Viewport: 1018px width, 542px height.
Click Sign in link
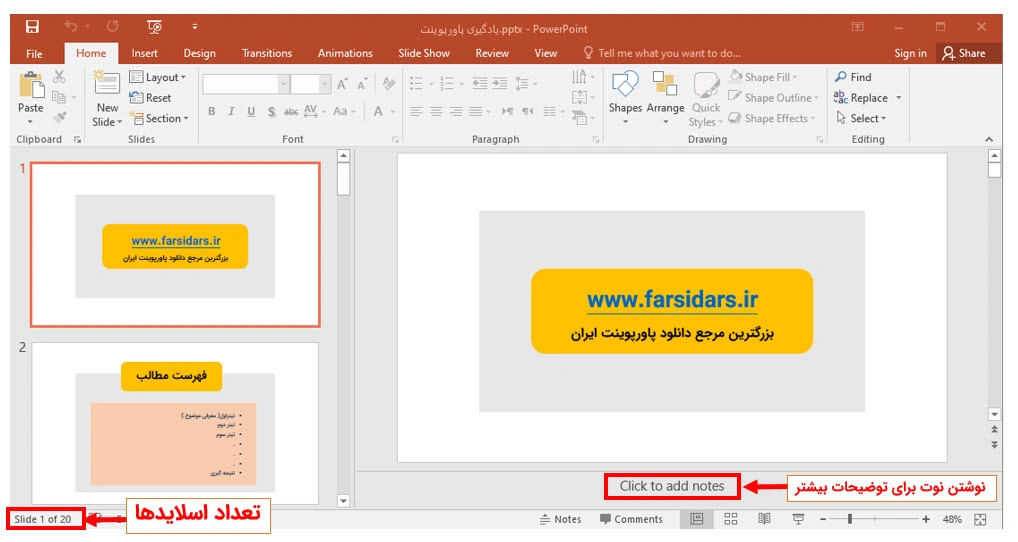click(x=910, y=53)
